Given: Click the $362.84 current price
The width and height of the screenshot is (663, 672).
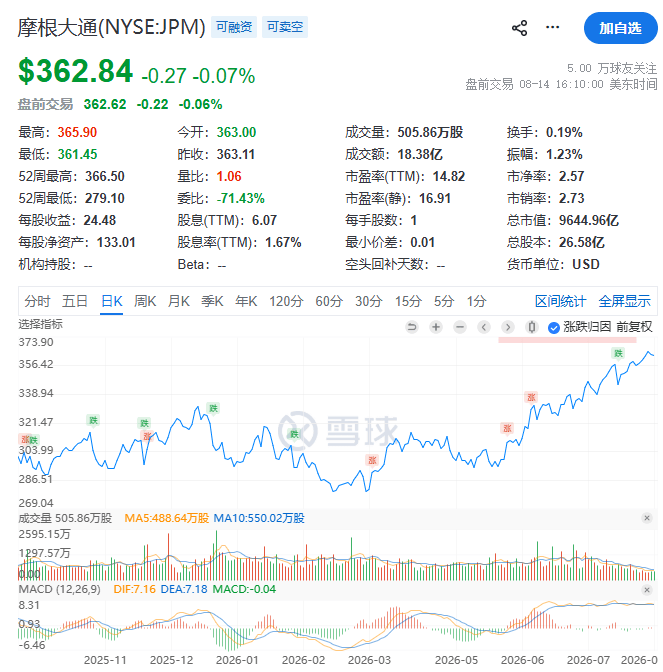Looking at the screenshot, I should tap(75, 71).
